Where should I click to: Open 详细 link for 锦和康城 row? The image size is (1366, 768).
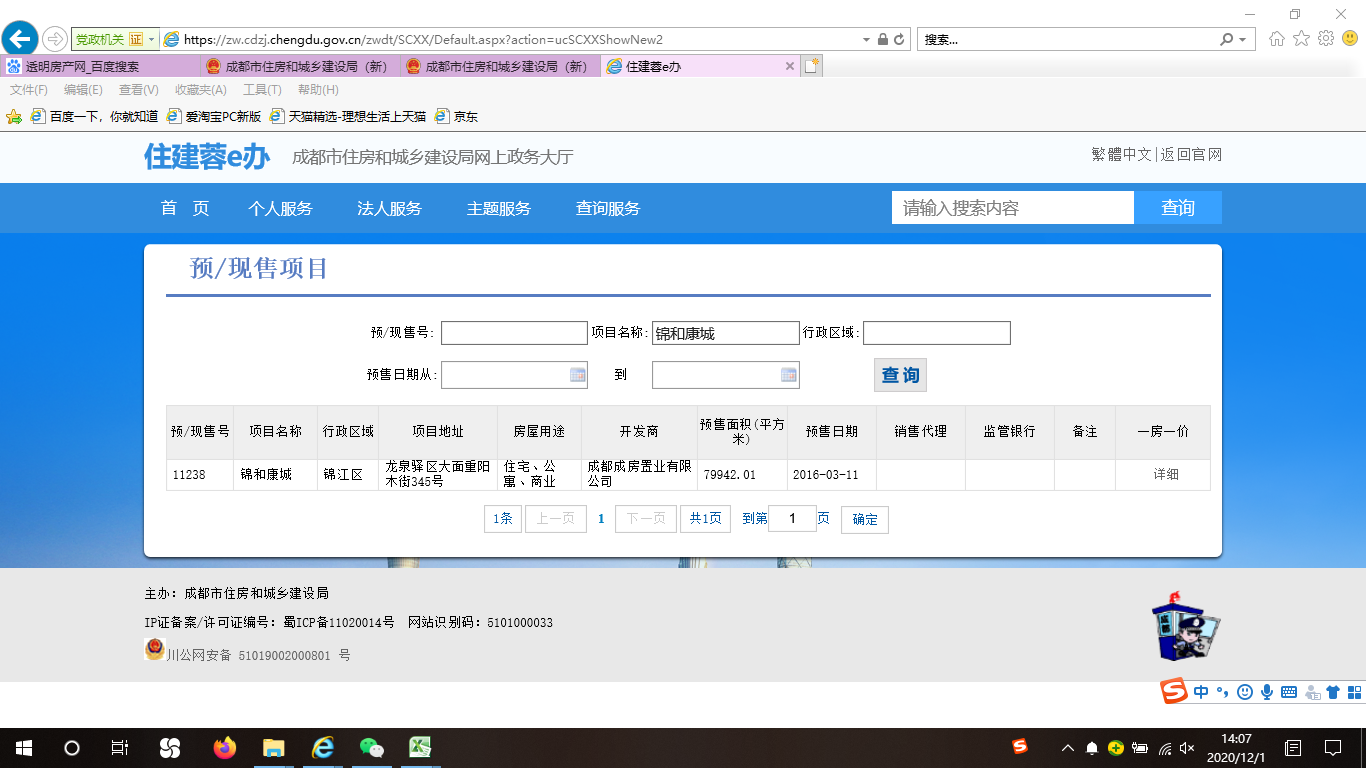pos(1165,475)
